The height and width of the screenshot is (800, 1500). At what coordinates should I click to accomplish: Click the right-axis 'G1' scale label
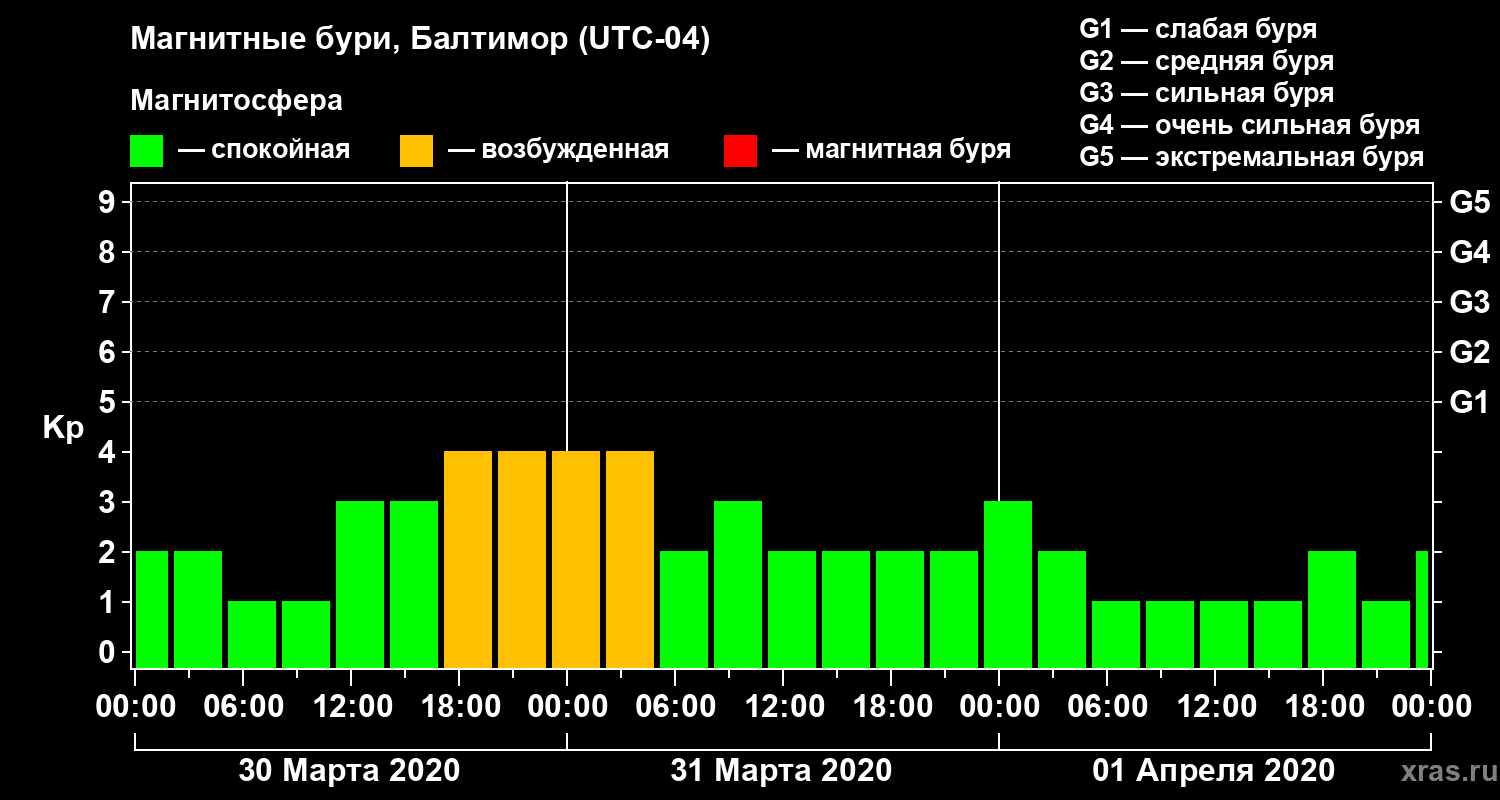click(x=1470, y=402)
